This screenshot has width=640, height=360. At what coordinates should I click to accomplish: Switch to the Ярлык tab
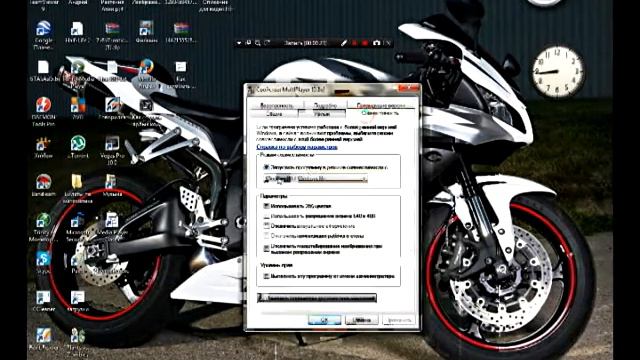pos(322,114)
